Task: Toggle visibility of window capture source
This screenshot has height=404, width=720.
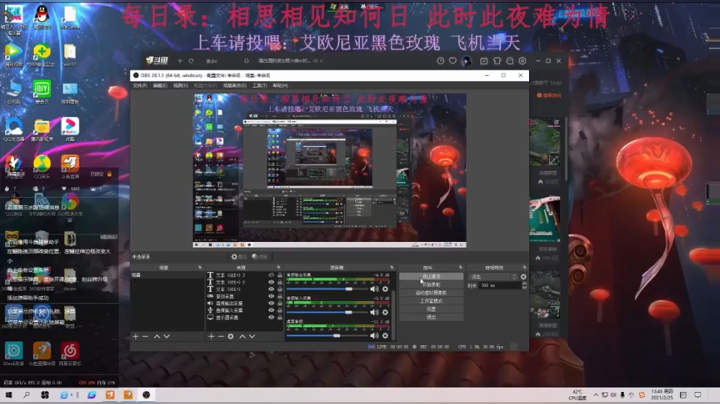Action: pos(271,297)
